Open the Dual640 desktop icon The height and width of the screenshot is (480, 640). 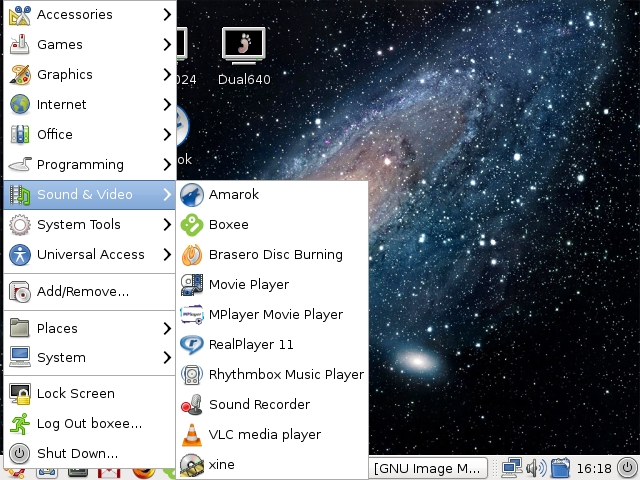point(244,56)
